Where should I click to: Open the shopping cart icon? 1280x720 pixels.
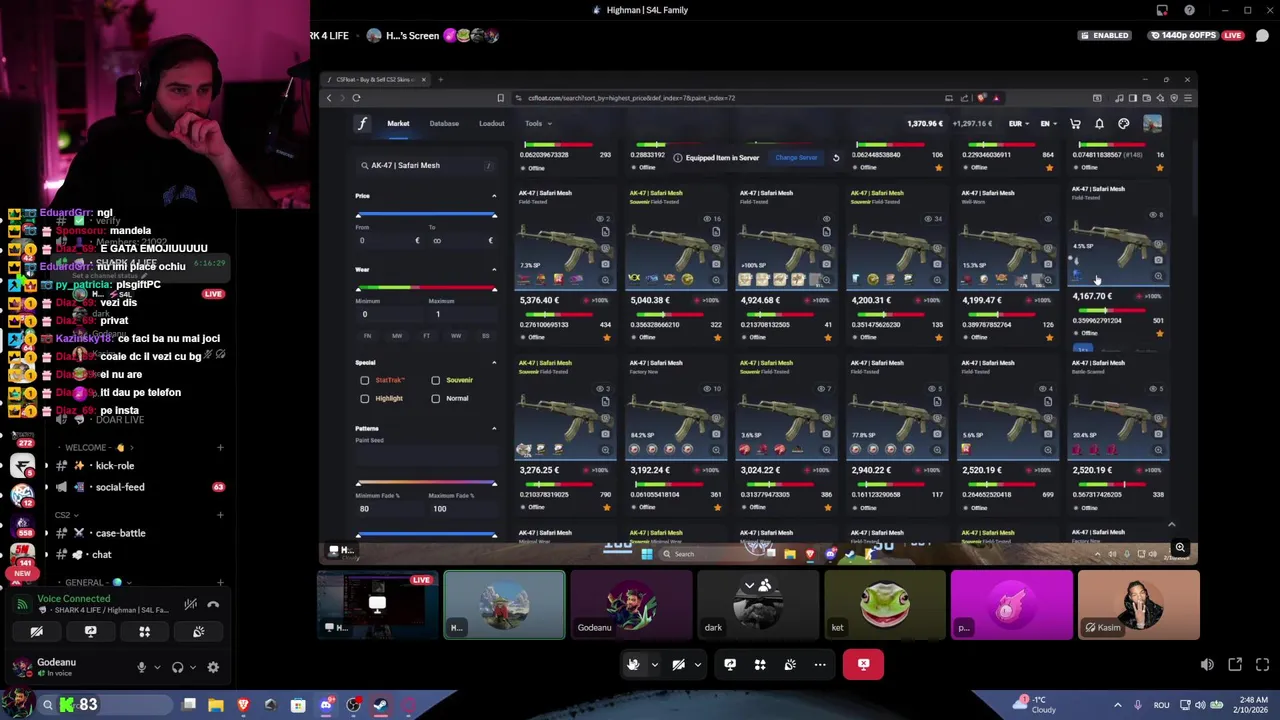point(1075,124)
